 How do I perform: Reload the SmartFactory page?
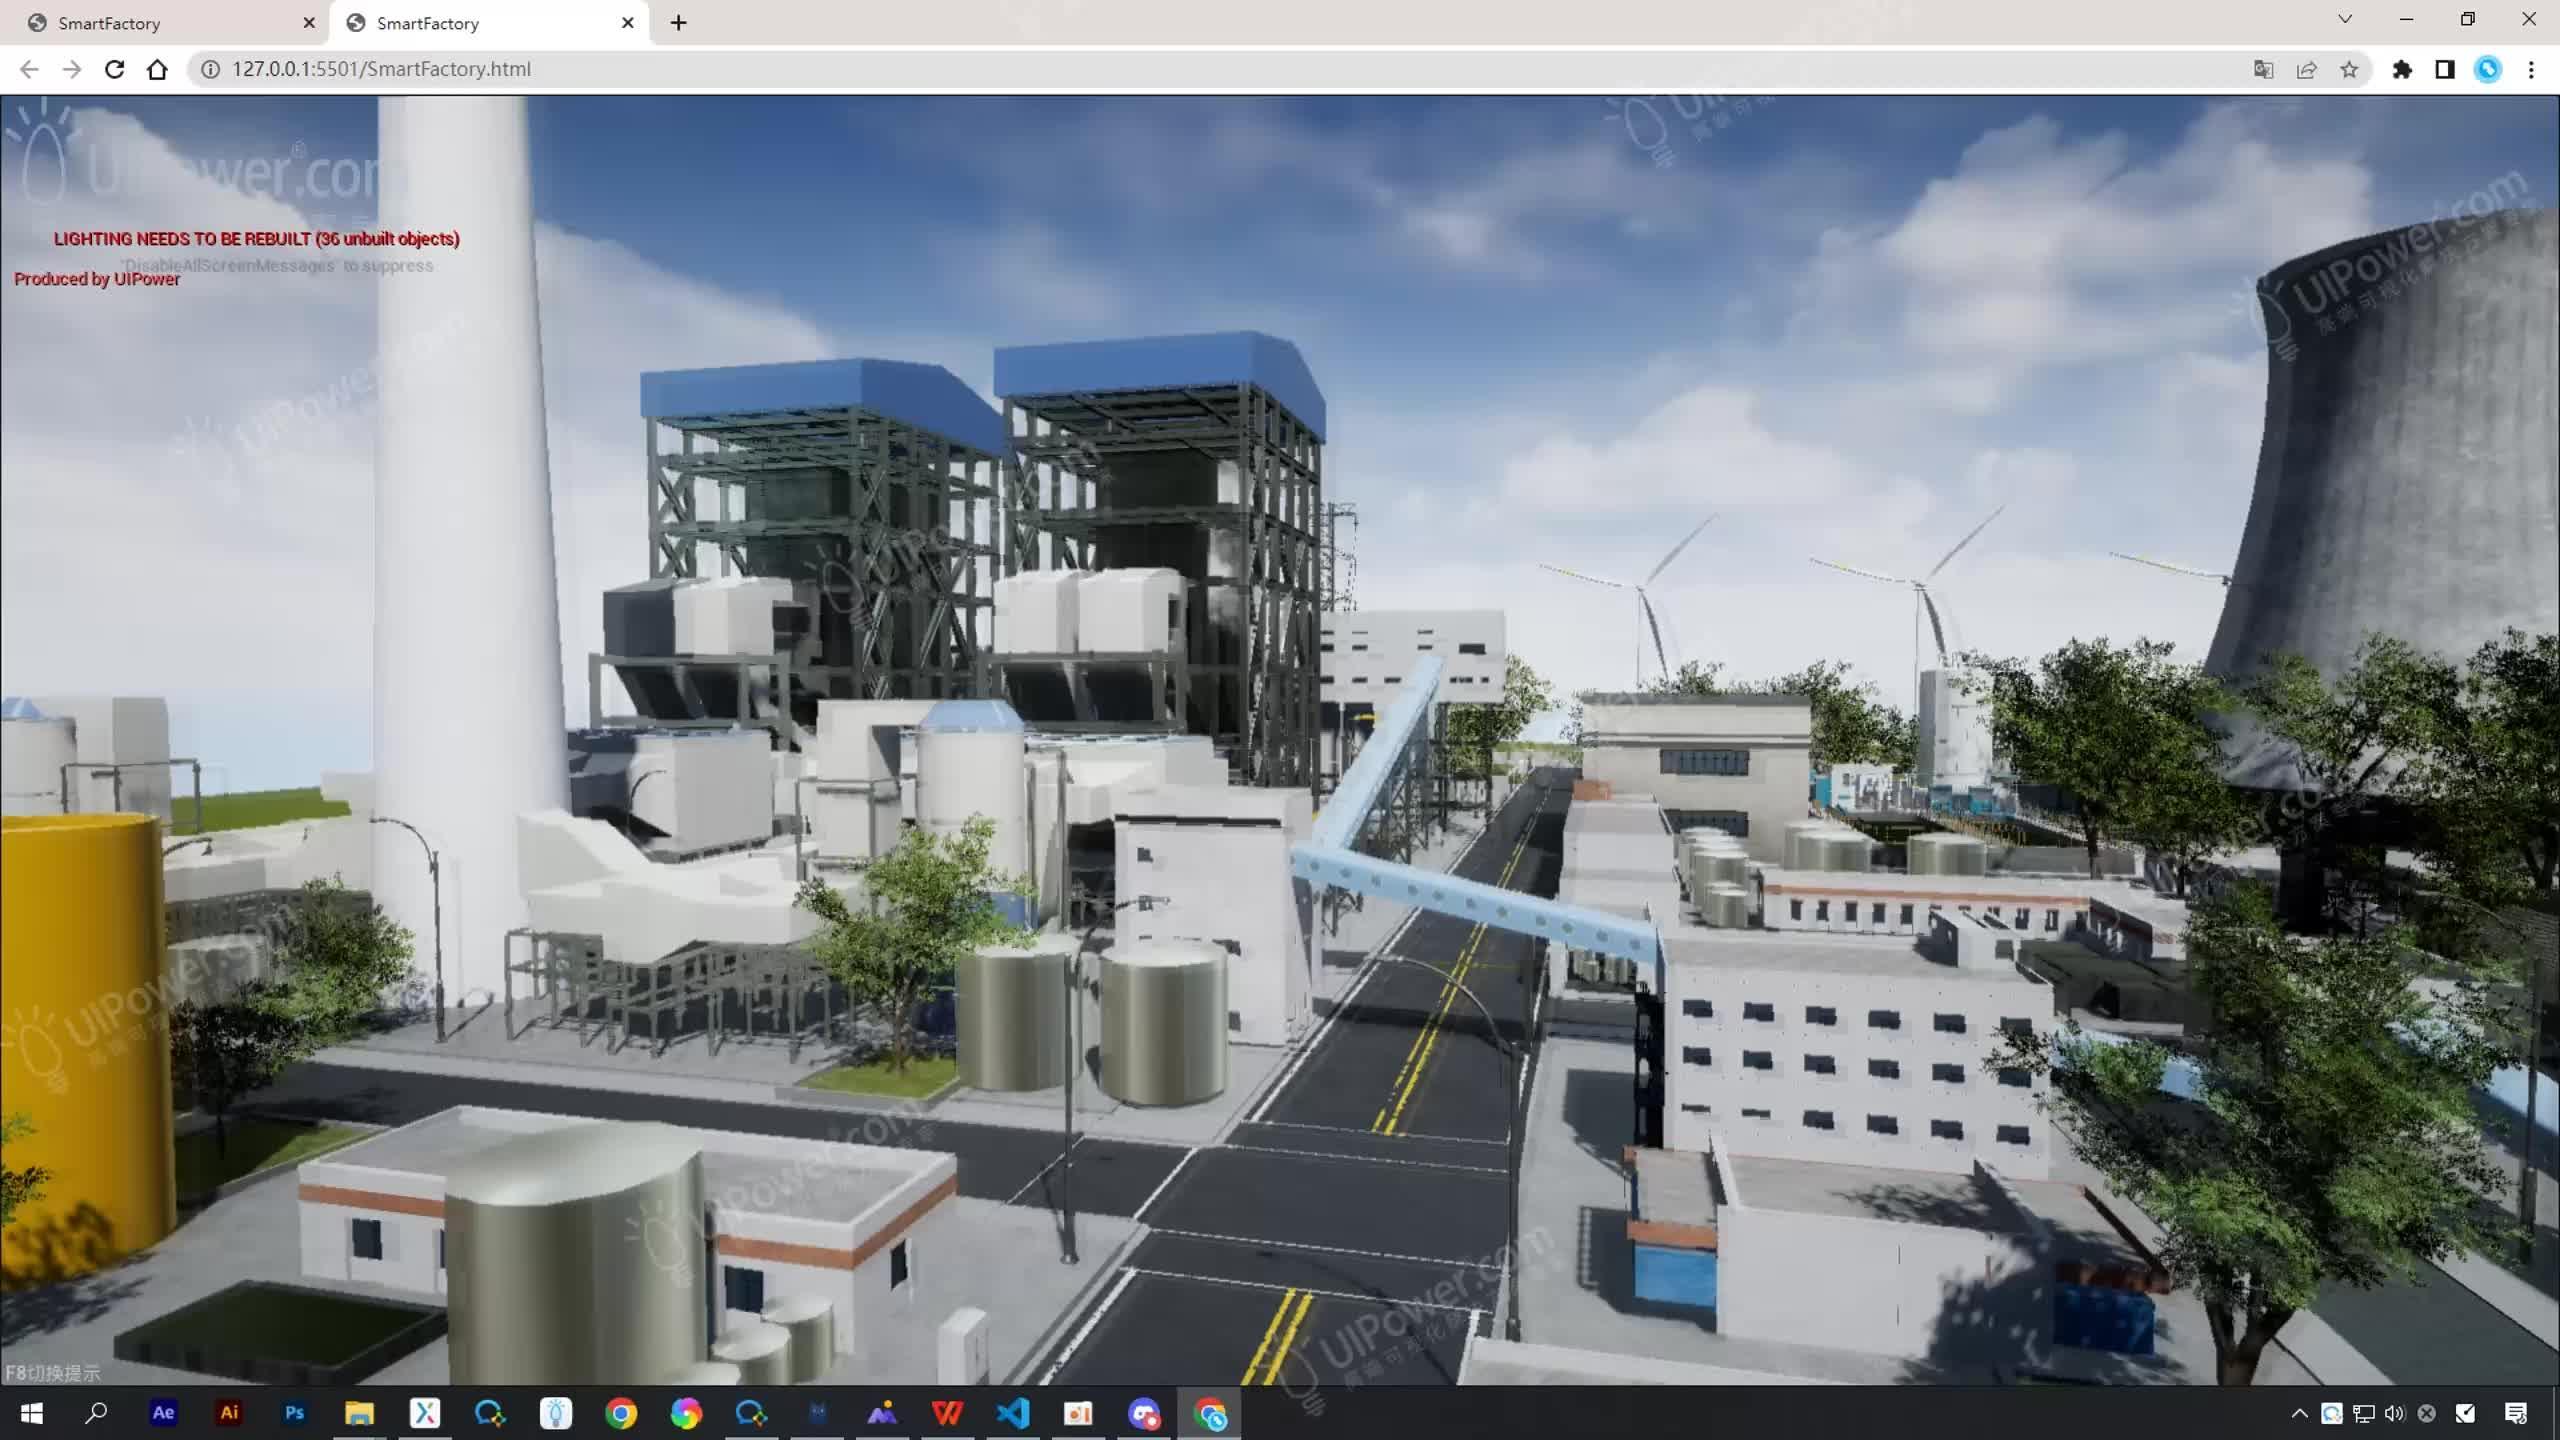[x=114, y=69]
